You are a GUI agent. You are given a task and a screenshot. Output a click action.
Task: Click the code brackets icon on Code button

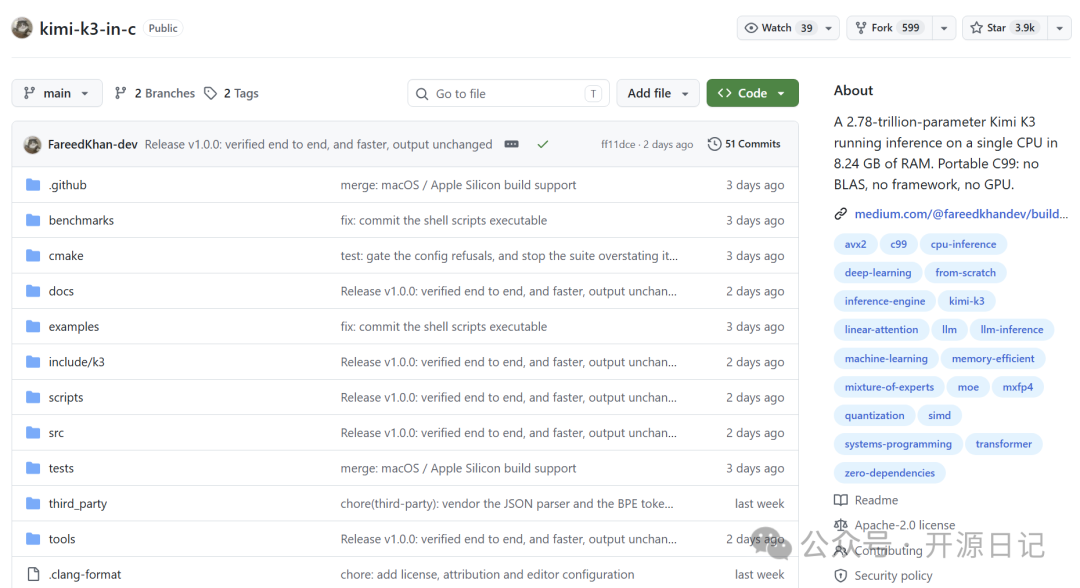[724, 93]
